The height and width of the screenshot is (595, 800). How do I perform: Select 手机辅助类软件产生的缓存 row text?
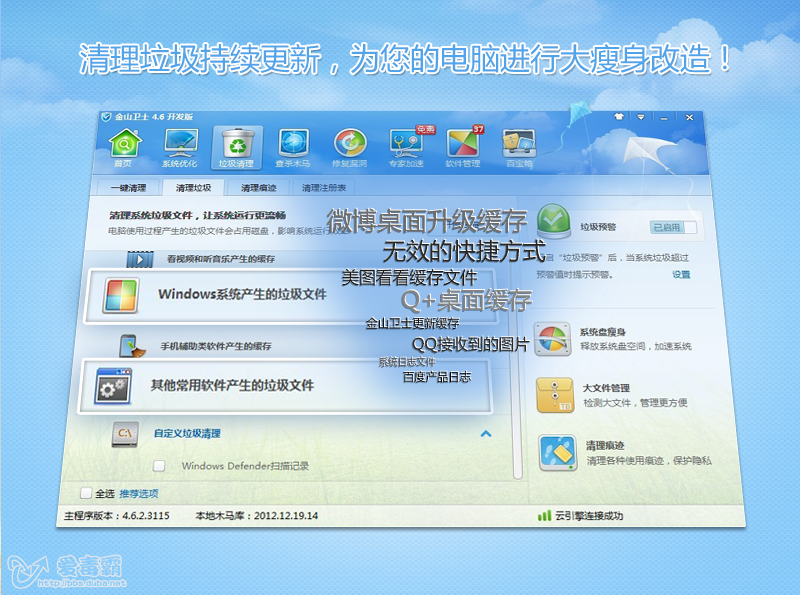coord(216,346)
